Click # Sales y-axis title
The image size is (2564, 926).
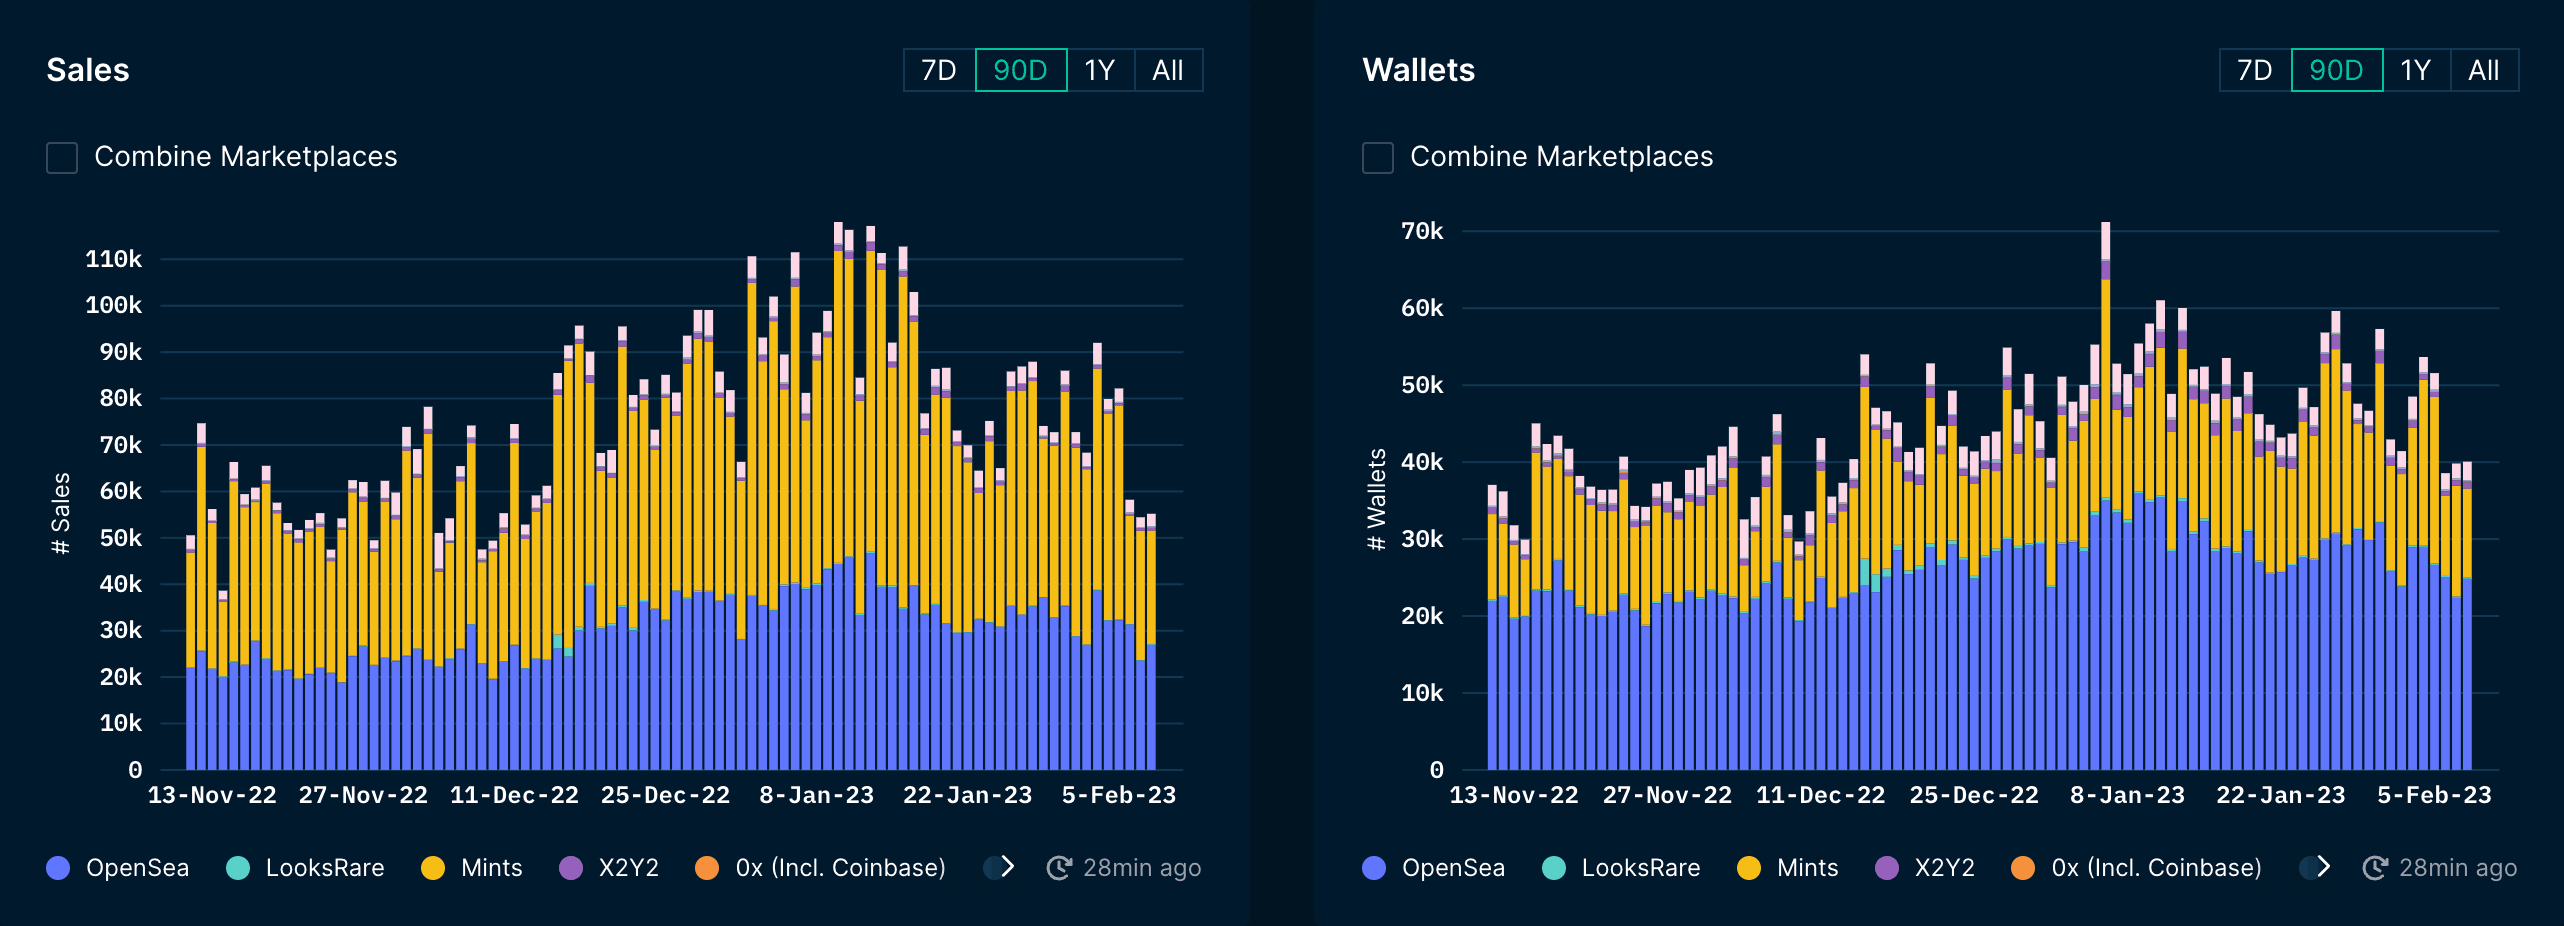click(61, 513)
